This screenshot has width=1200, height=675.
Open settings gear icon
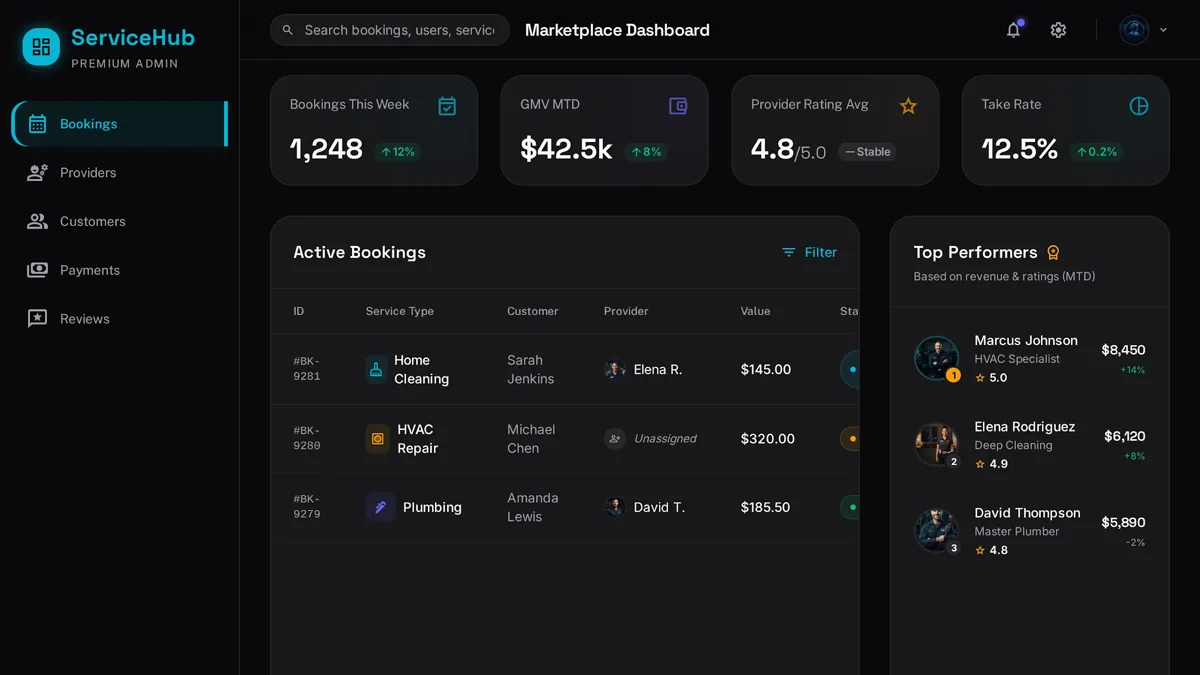tap(1058, 30)
